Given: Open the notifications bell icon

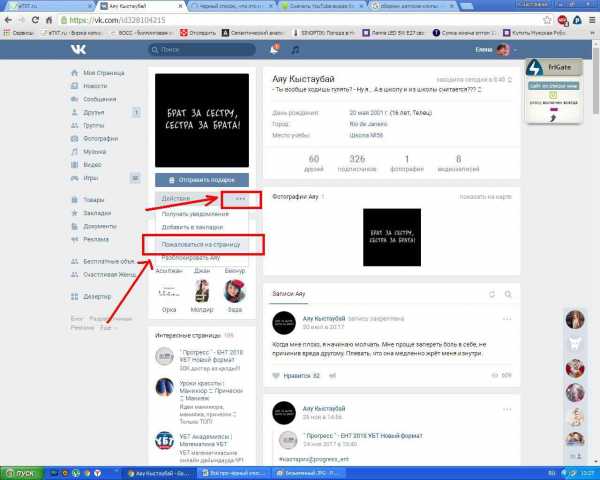Looking at the screenshot, I should click(x=274, y=49).
